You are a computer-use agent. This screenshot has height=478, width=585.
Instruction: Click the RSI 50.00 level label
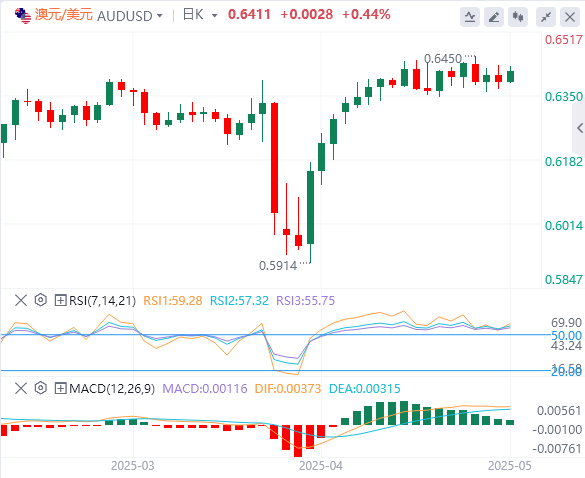pos(566,335)
